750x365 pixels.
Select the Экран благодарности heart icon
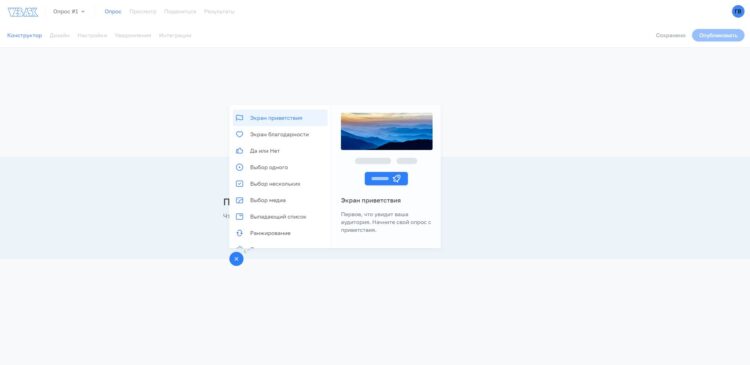click(x=240, y=134)
